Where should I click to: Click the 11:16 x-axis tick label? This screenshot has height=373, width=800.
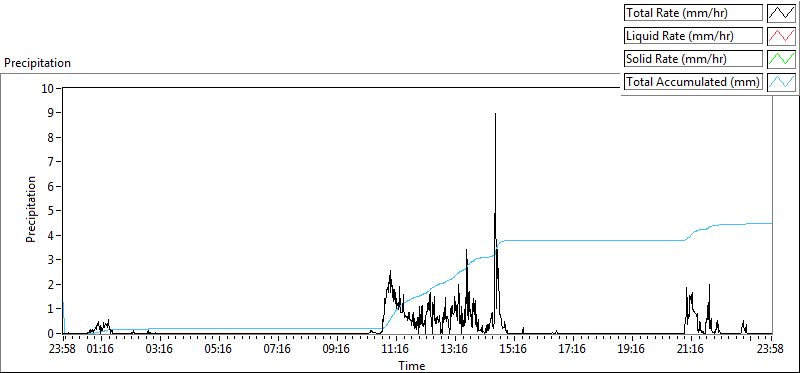click(396, 349)
